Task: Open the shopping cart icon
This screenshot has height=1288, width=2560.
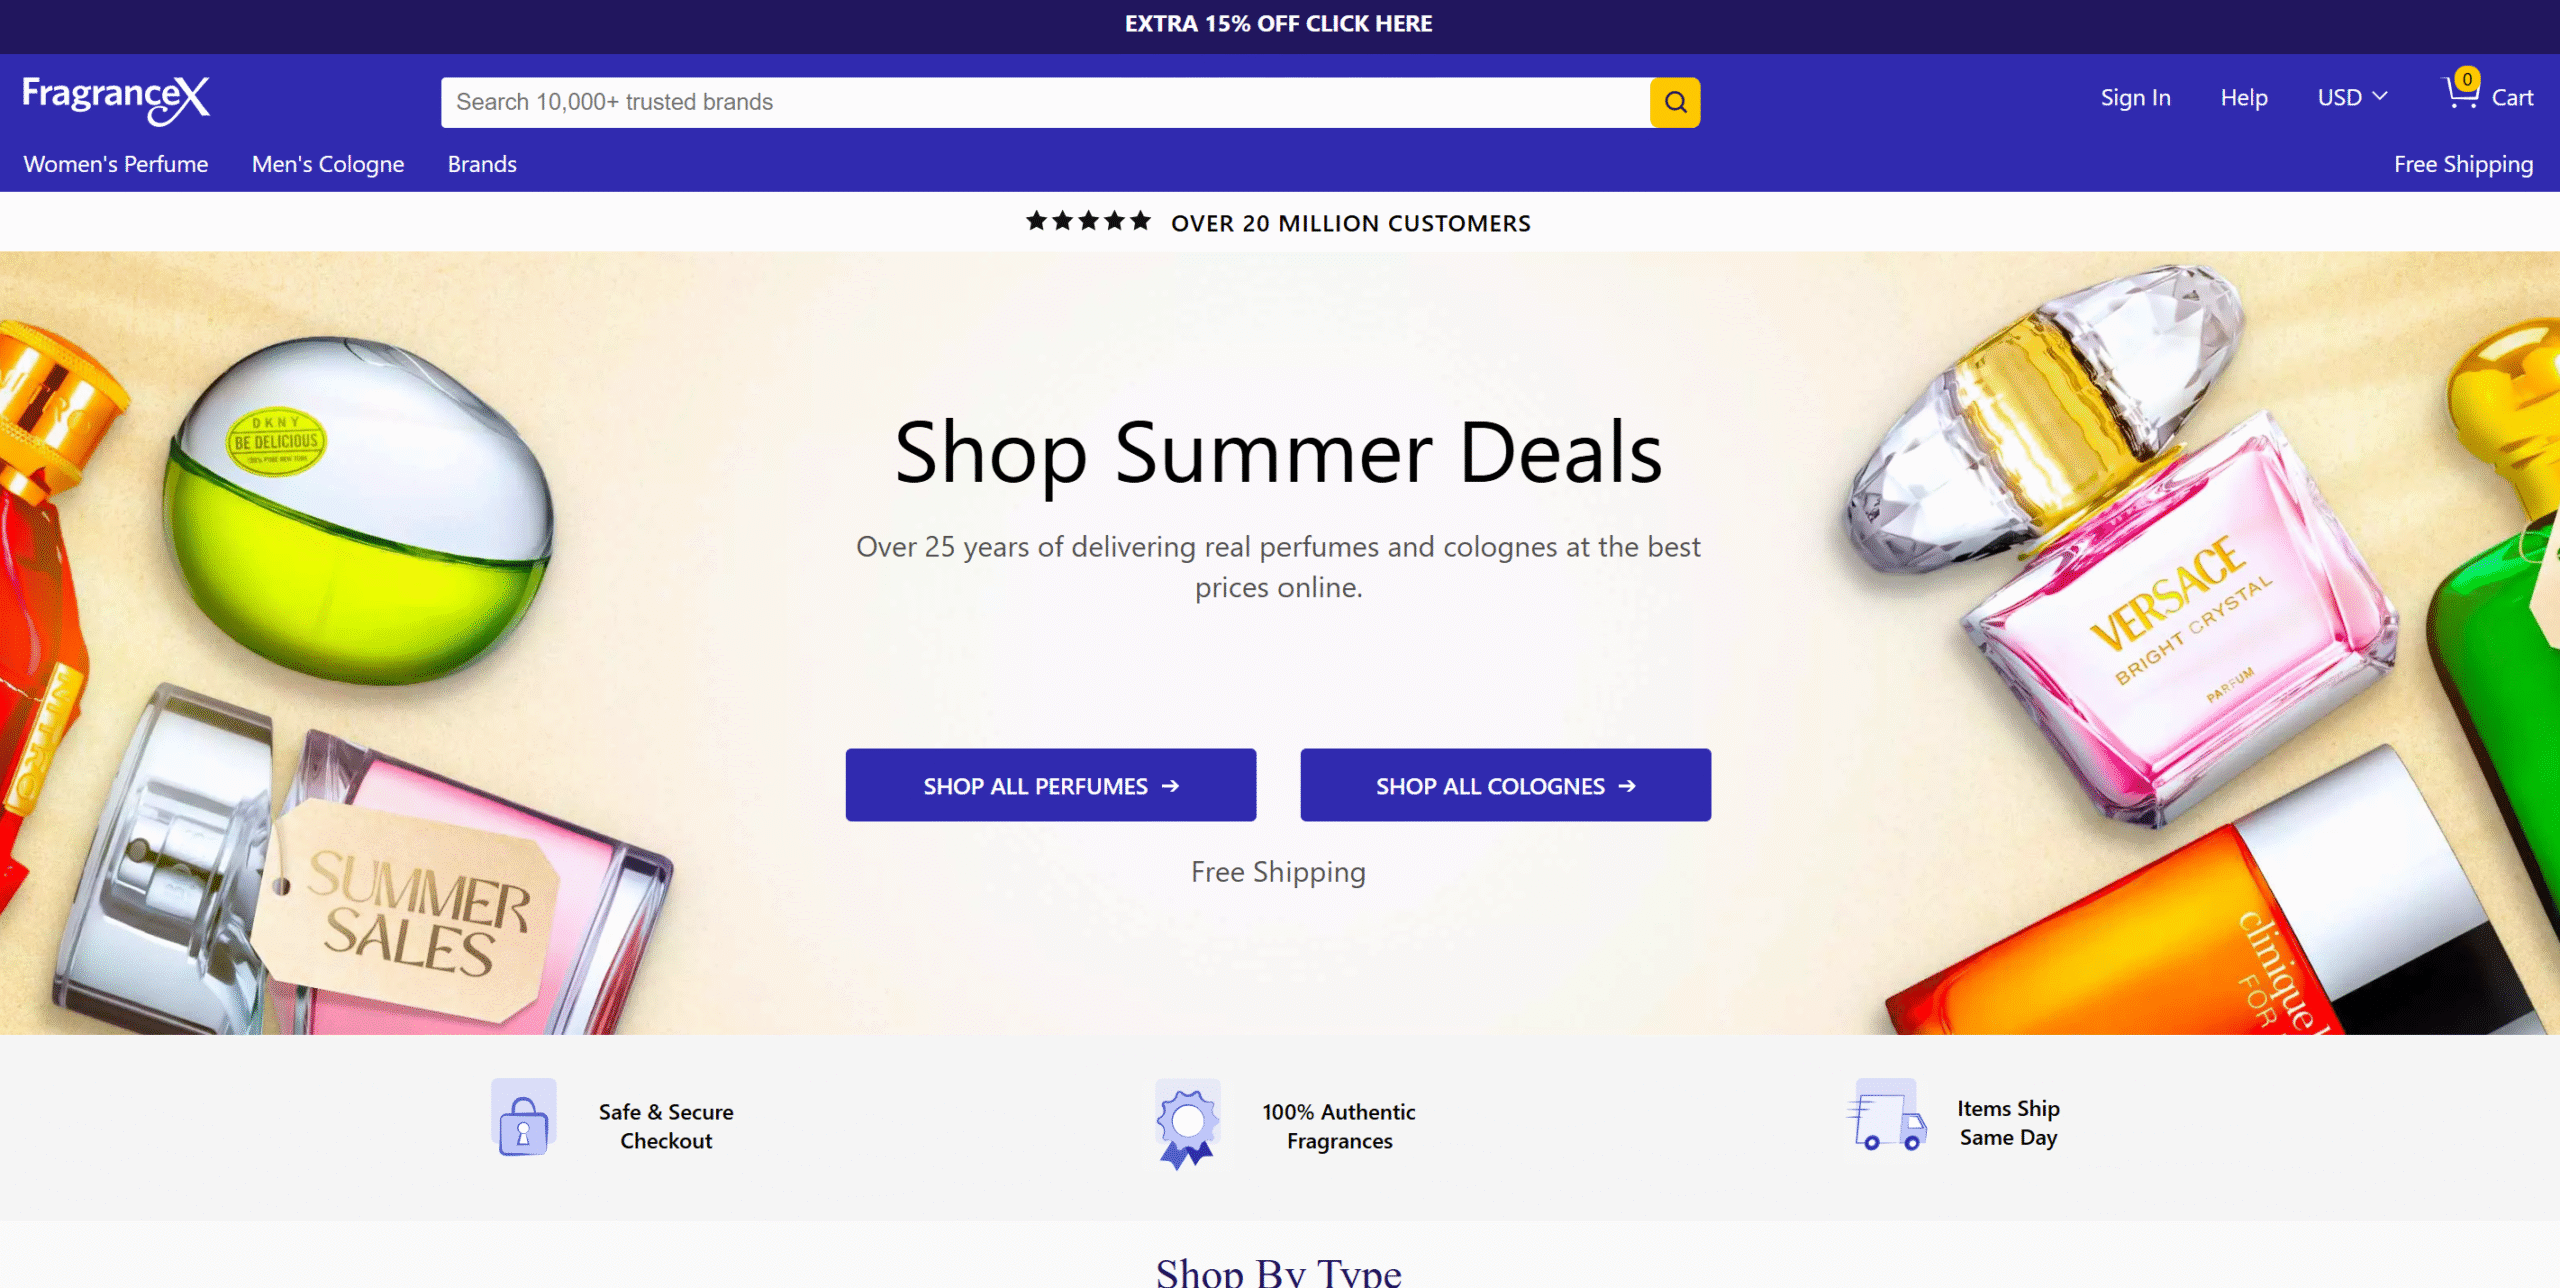Action: click(2462, 92)
